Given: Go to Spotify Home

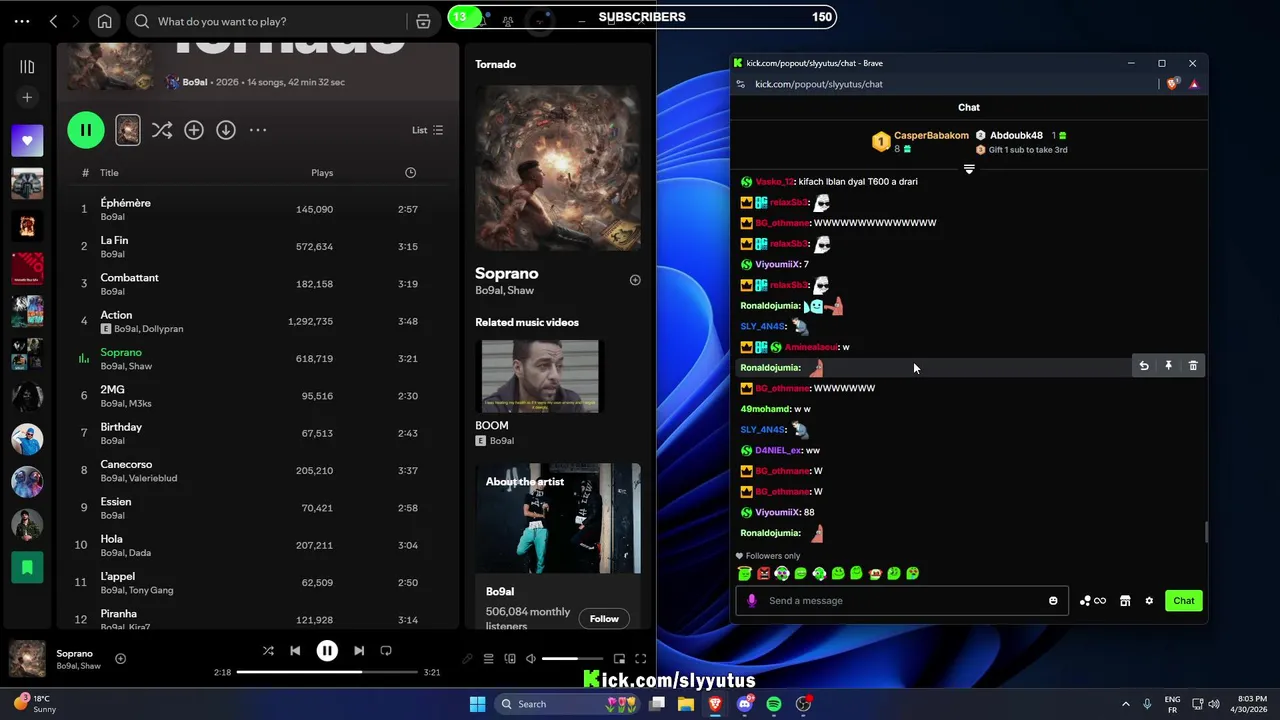Looking at the screenshot, I should tap(104, 21).
